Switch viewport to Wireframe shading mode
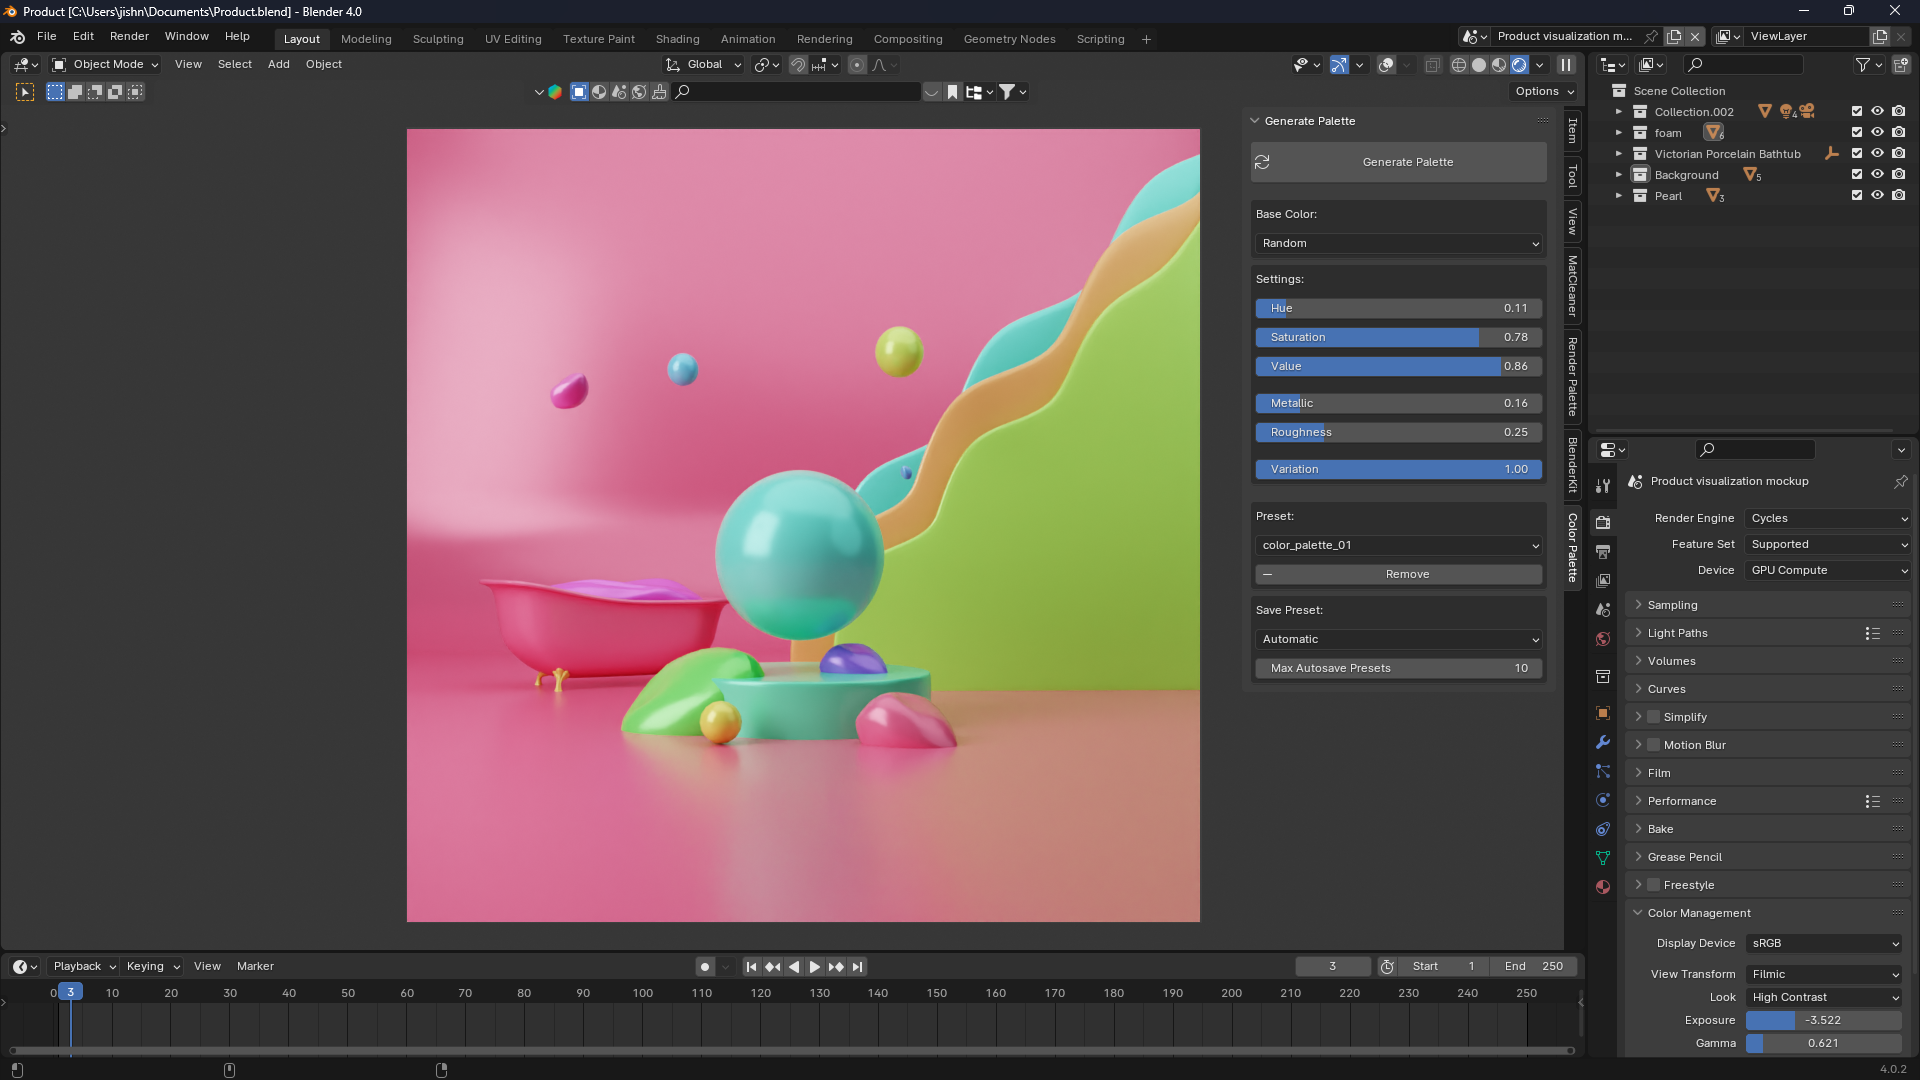This screenshot has width=1920, height=1080. 1458,64
